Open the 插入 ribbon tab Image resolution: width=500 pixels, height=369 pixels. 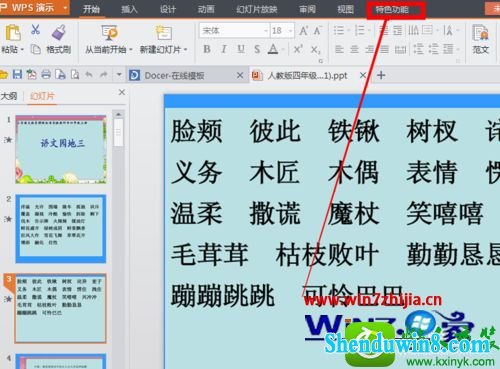[x=129, y=9]
